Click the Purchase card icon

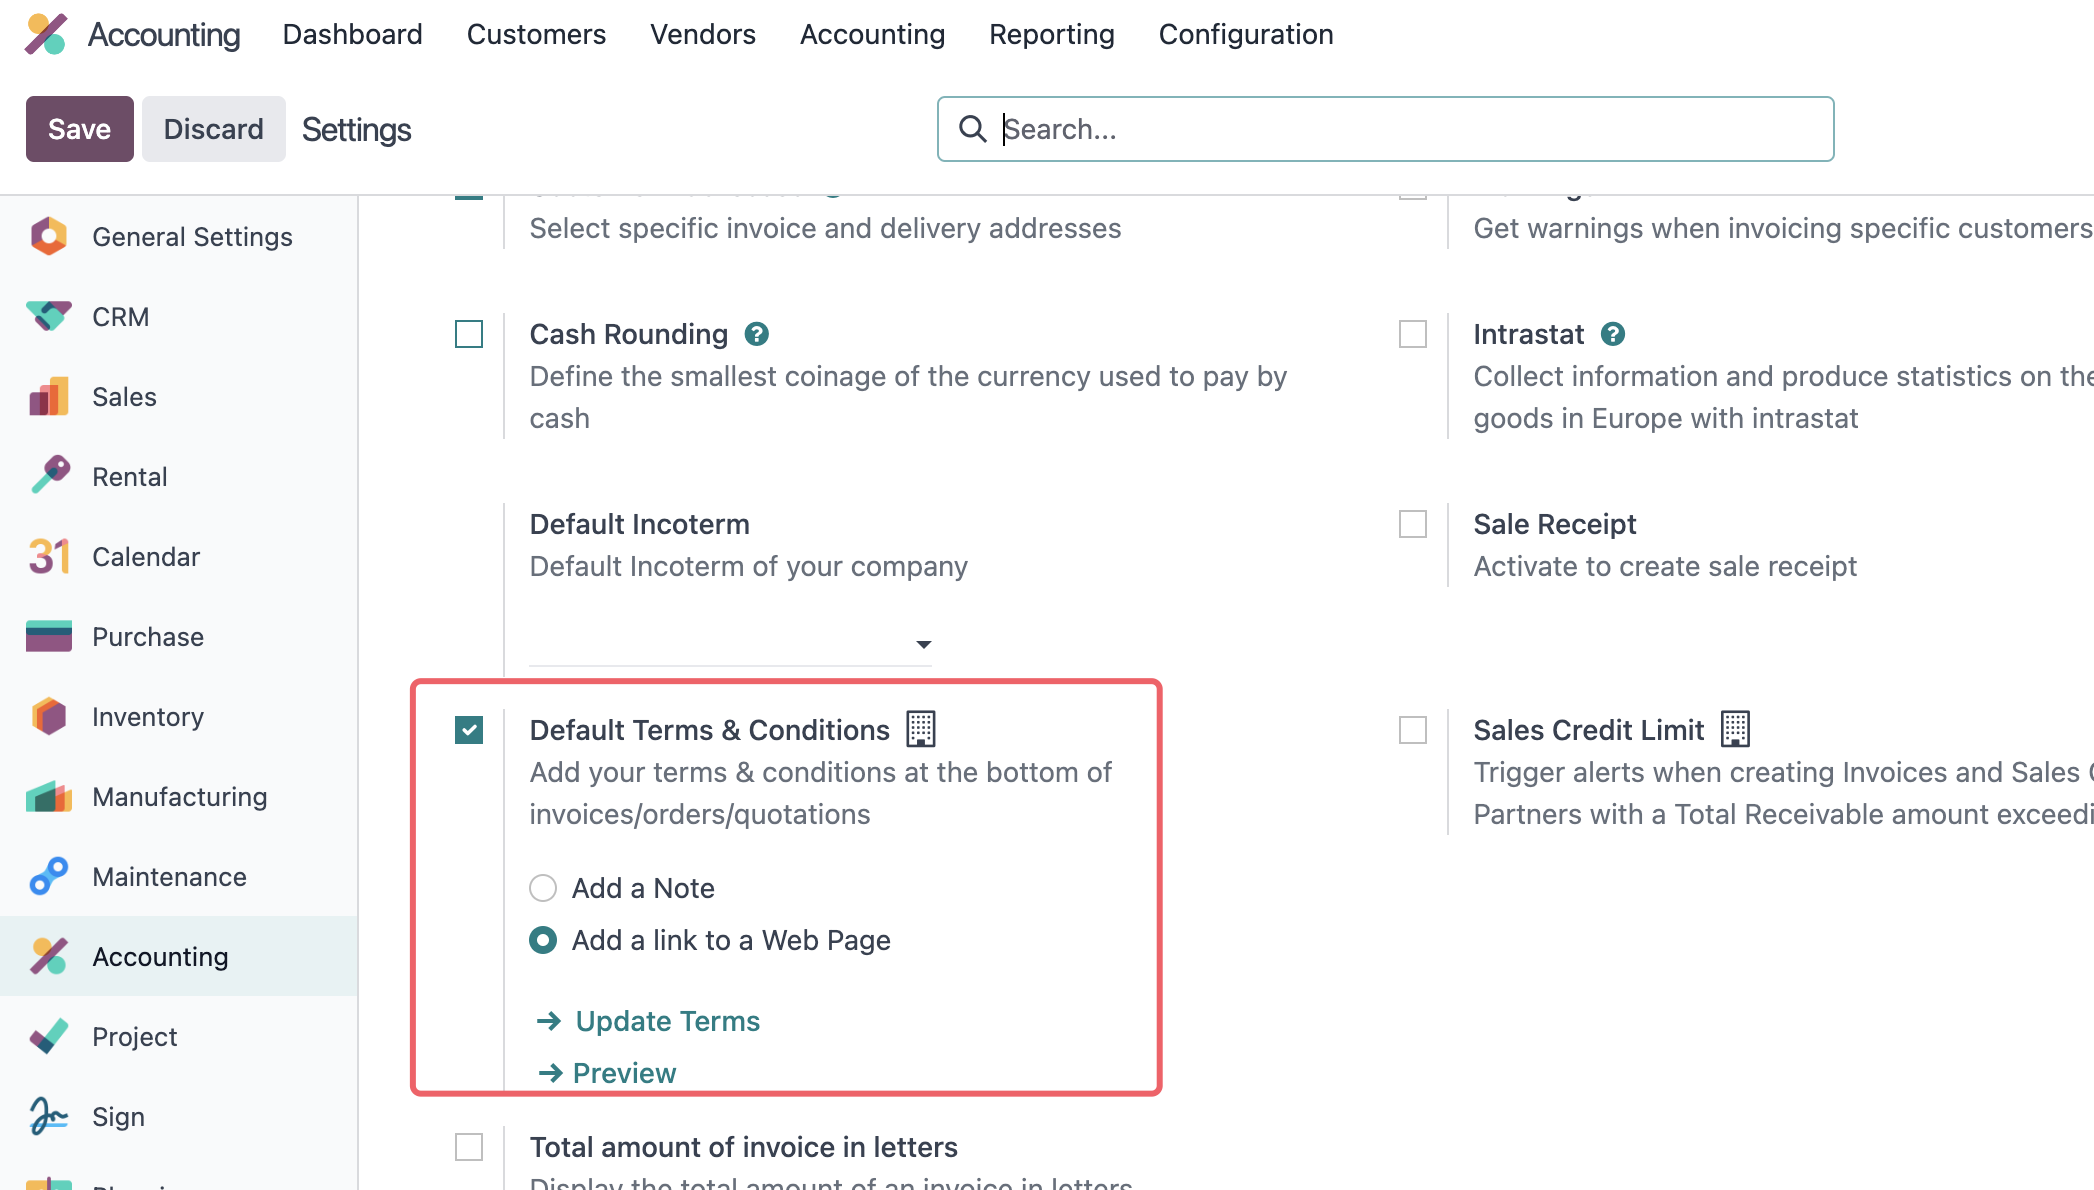coord(48,637)
